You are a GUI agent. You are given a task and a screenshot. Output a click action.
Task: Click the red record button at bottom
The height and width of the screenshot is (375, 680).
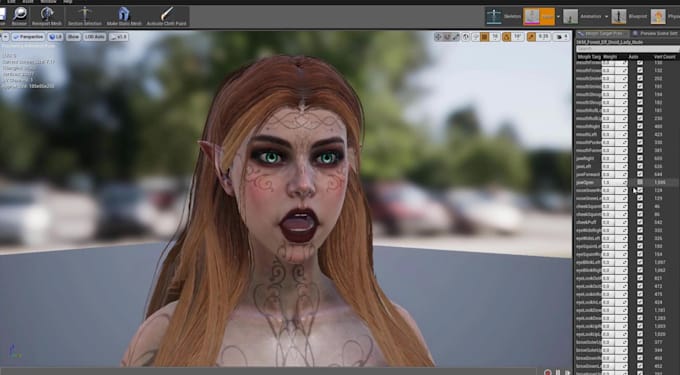pyautogui.click(x=548, y=372)
